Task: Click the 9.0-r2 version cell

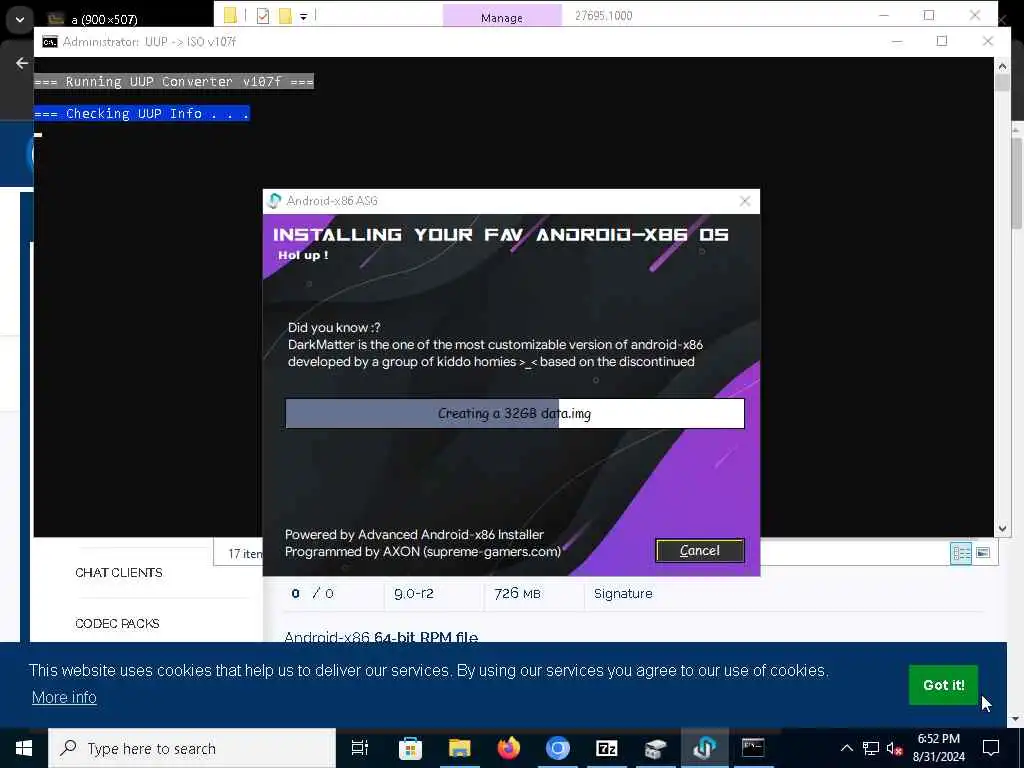Action: point(413,594)
